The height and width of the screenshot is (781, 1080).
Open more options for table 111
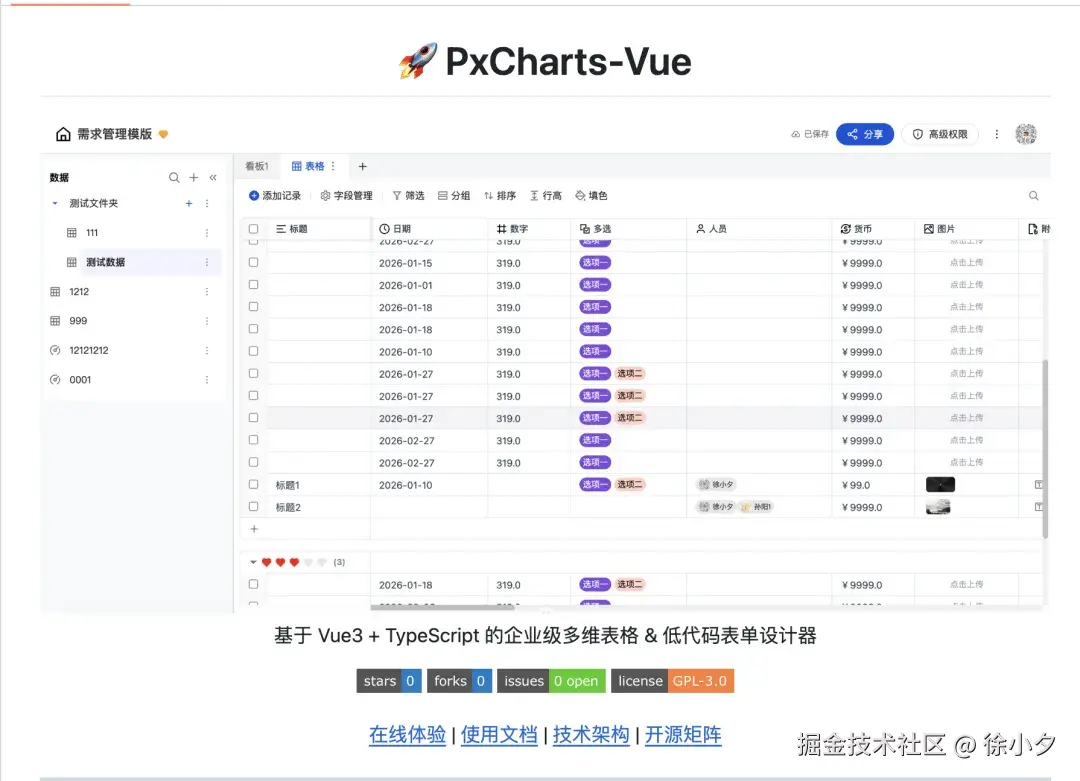tap(207, 233)
